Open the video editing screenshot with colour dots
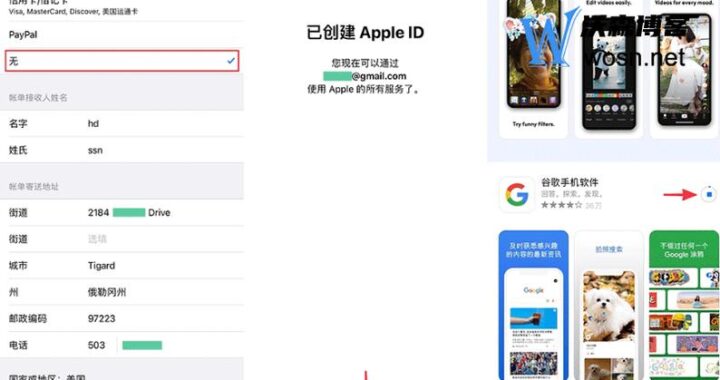Screen dimensions: 720x380 [609, 69]
